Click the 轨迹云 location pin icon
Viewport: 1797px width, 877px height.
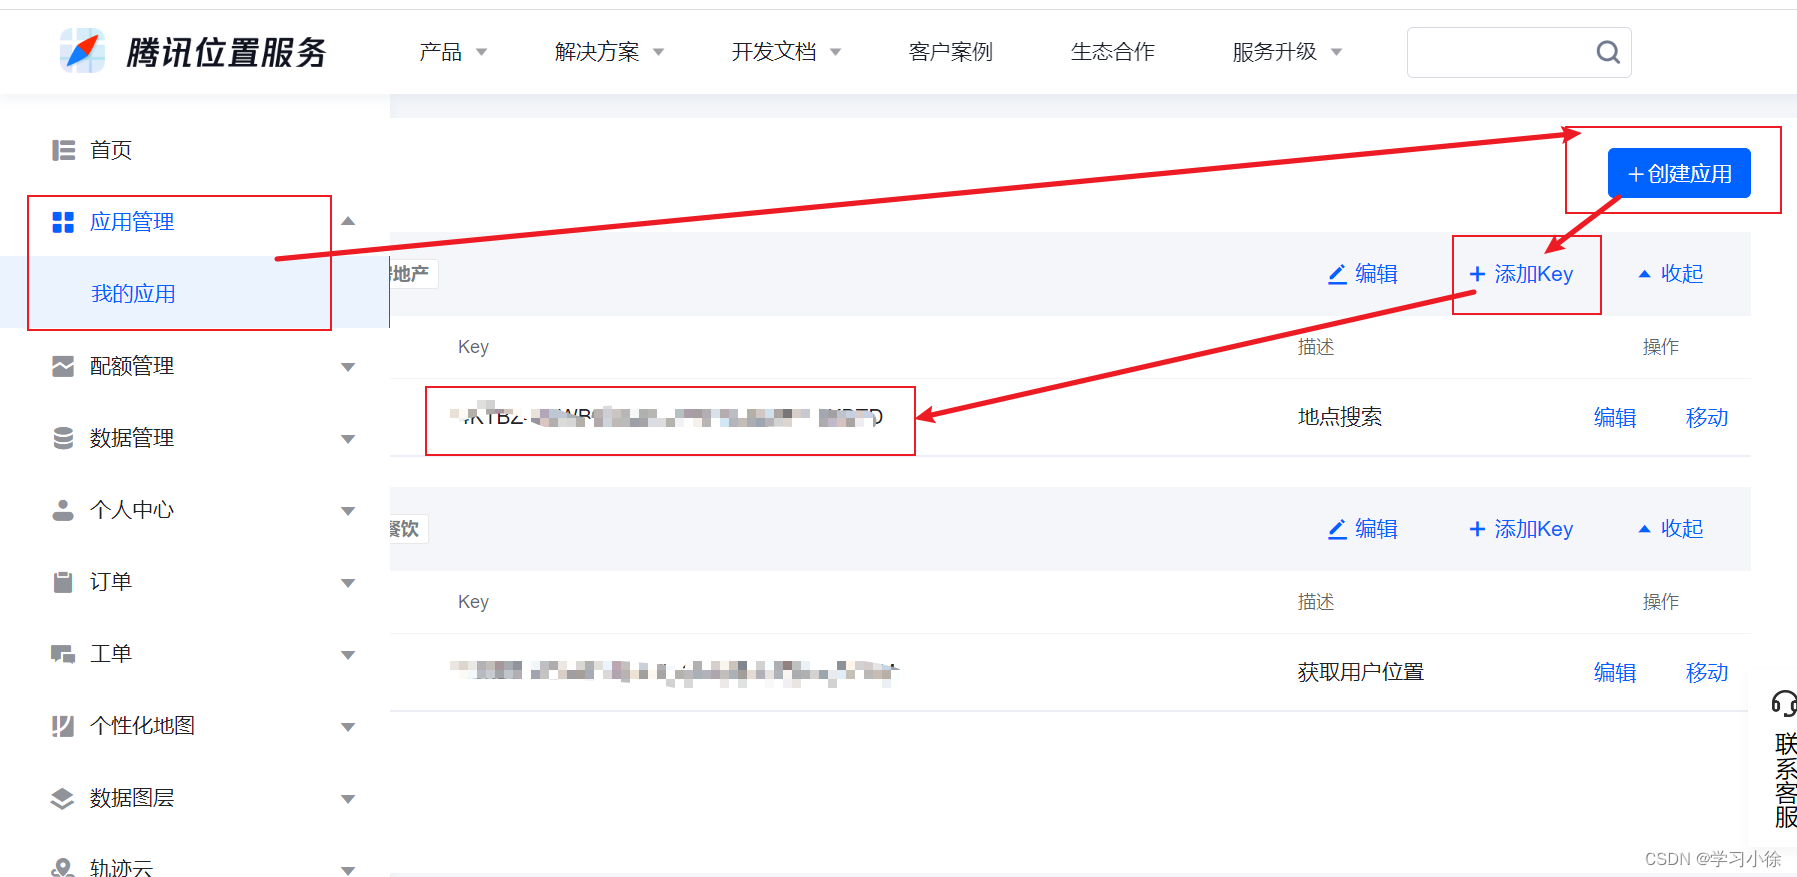63,867
